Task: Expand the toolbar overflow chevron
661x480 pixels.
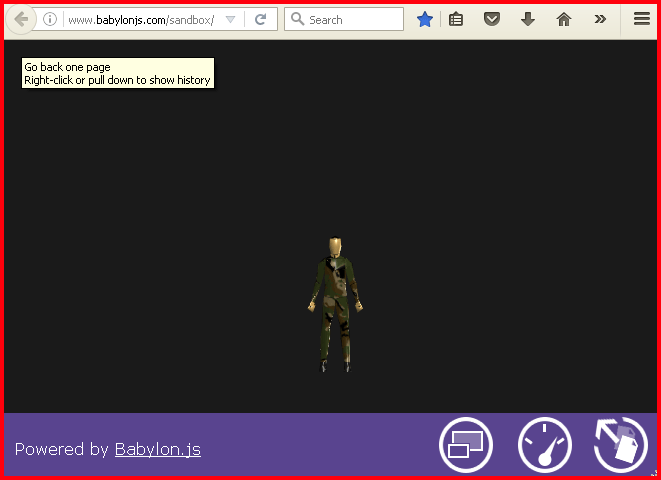Action: [x=600, y=19]
